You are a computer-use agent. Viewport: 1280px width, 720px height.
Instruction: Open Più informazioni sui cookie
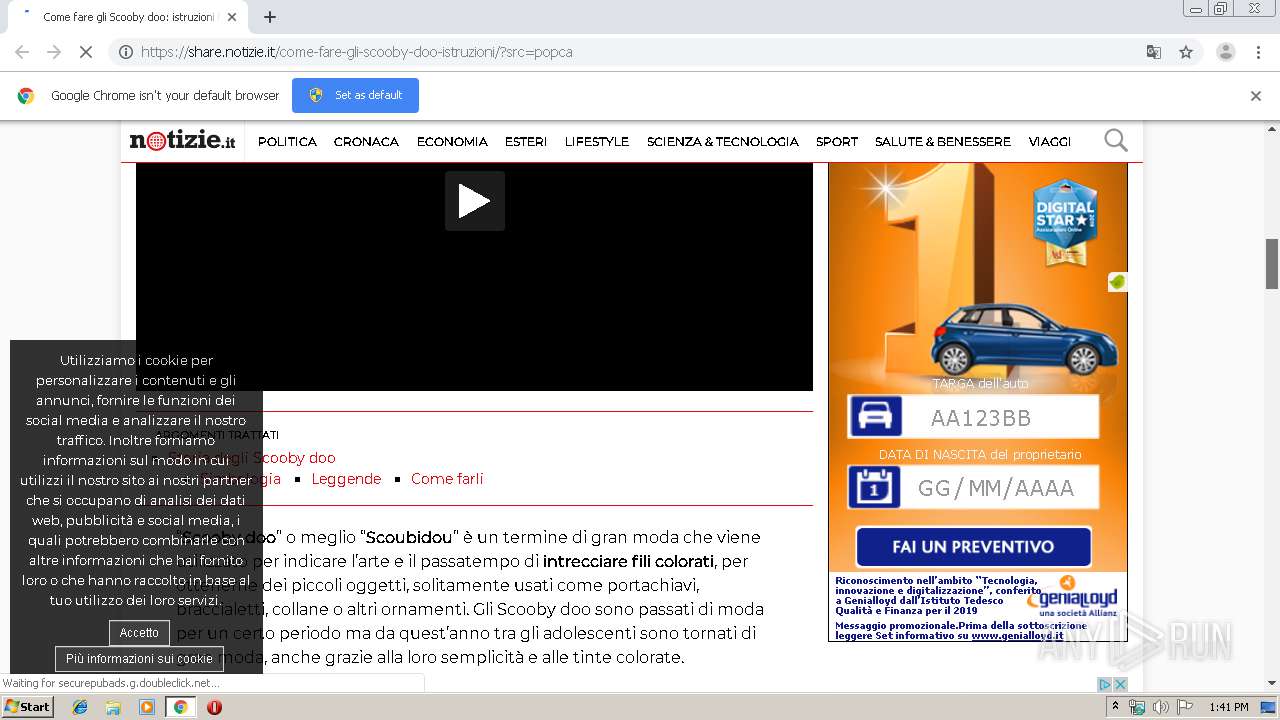point(139,659)
